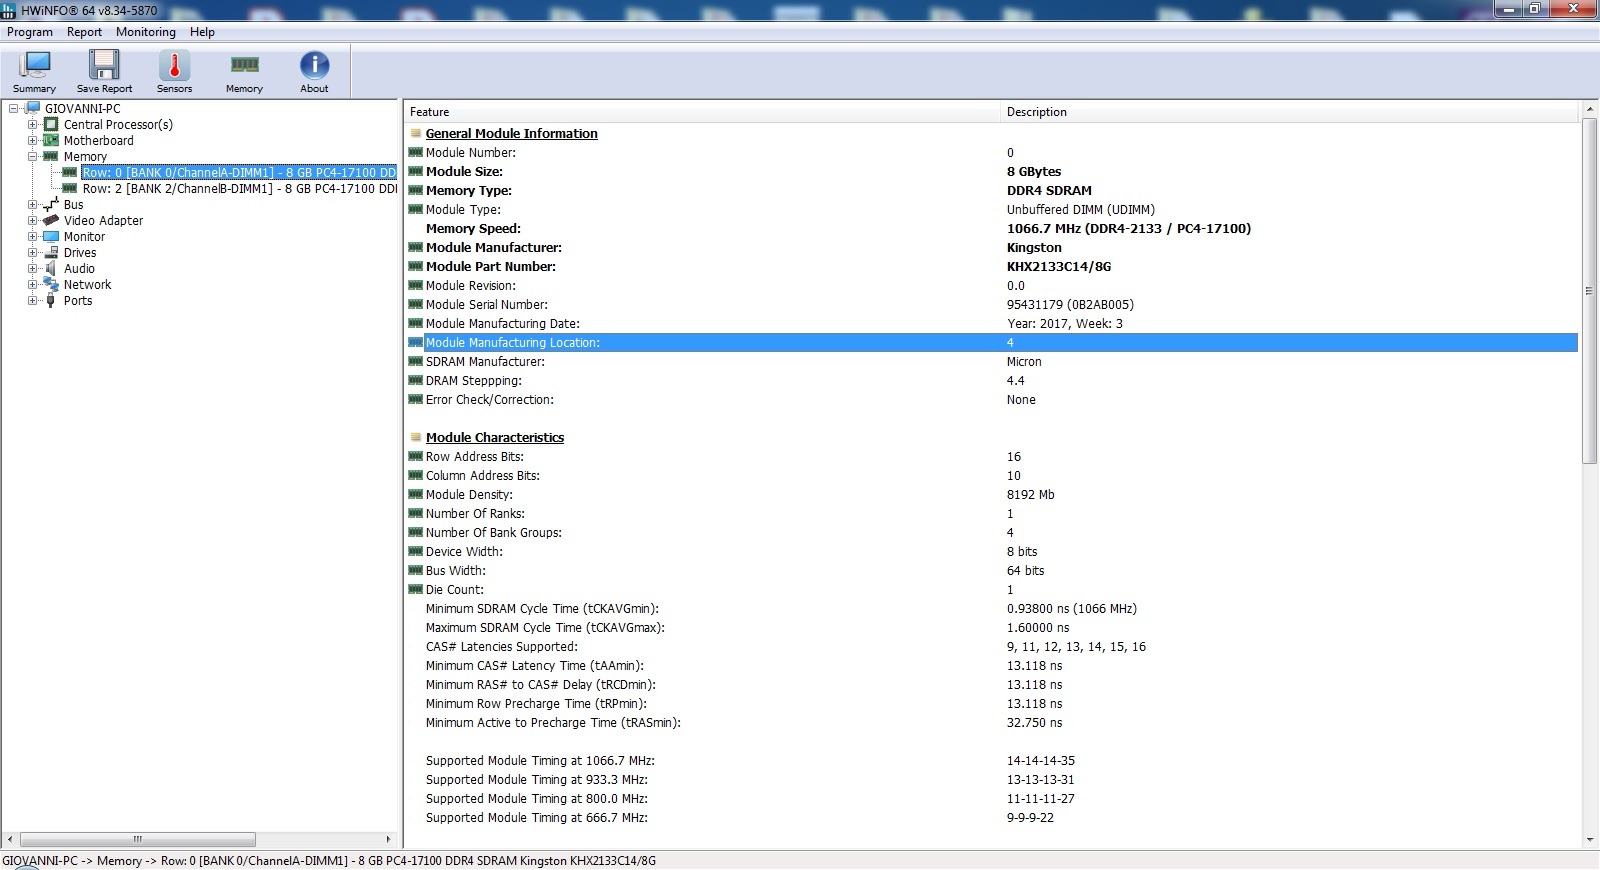Select the Memory Speed row
This screenshot has height=870, width=1600.
(x=992, y=228)
